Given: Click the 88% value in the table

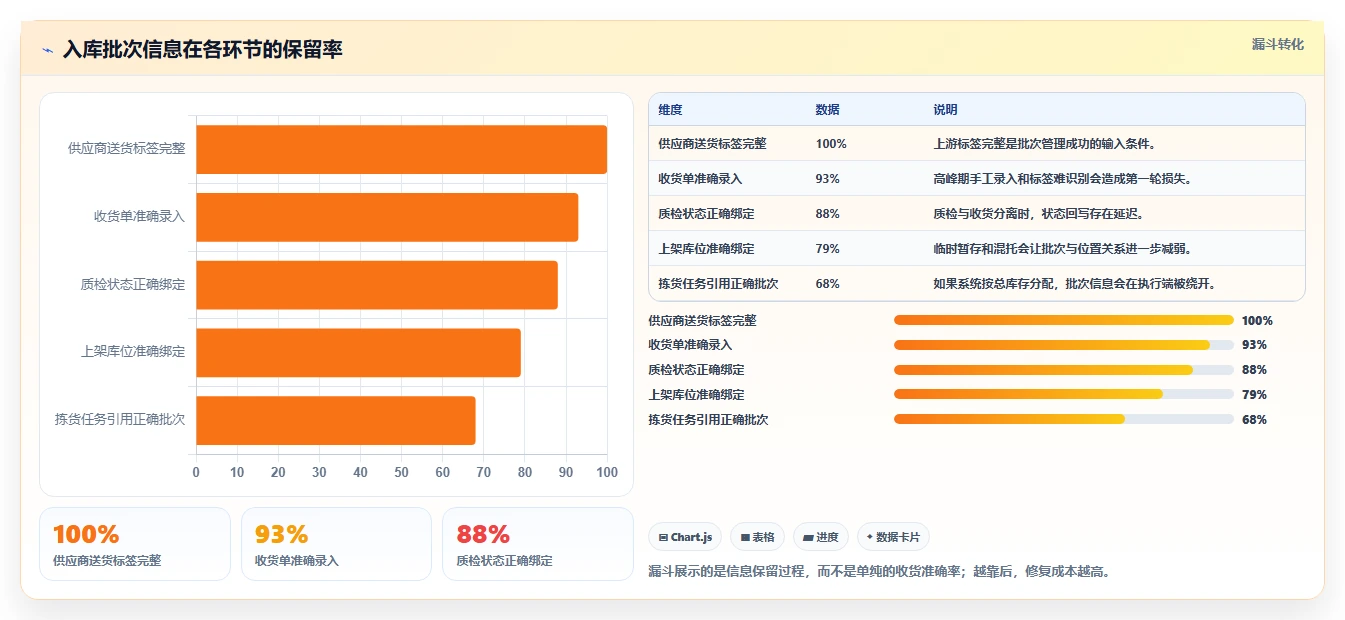Looking at the screenshot, I should click(828, 214).
